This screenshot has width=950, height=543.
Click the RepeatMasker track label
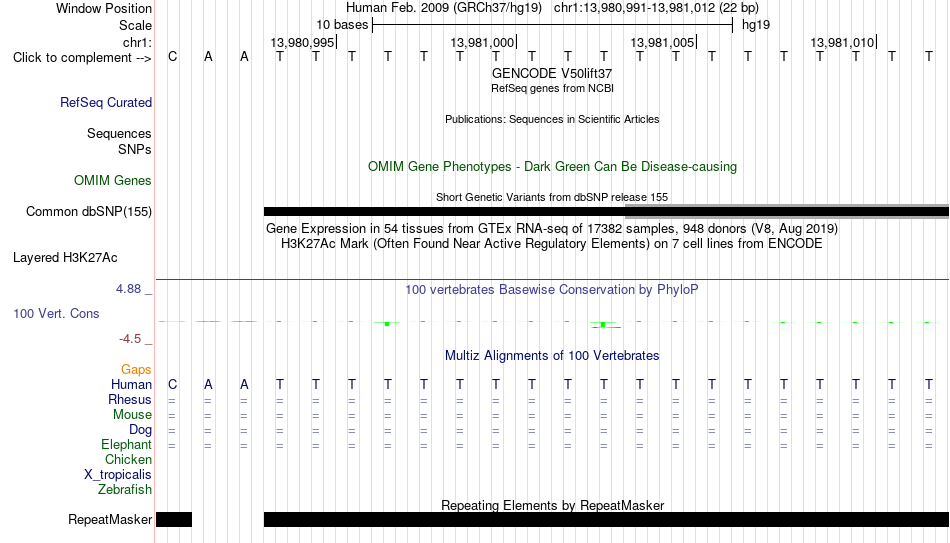coord(110,519)
